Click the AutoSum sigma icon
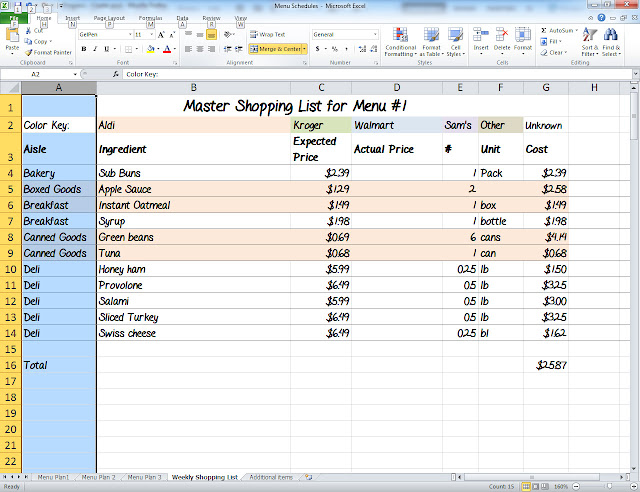This screenshot has height=492, width=640. [544, 31]
